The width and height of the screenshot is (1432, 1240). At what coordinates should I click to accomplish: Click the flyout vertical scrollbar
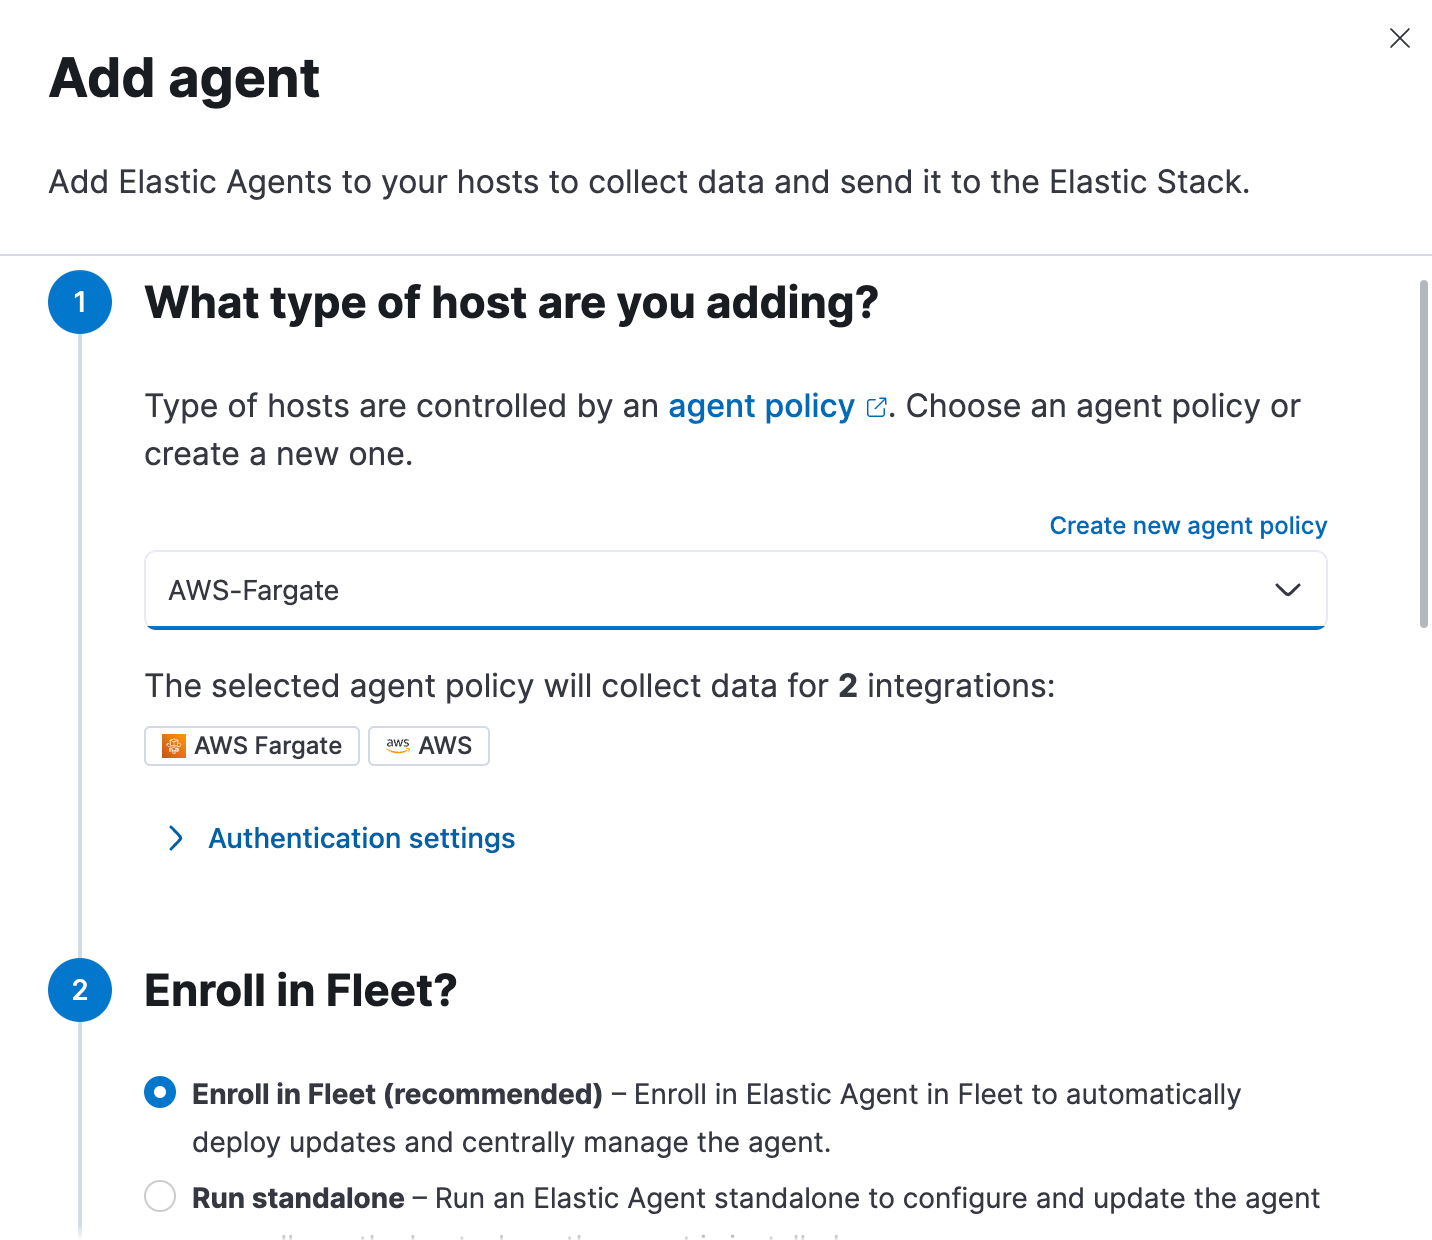(1424, 455)
